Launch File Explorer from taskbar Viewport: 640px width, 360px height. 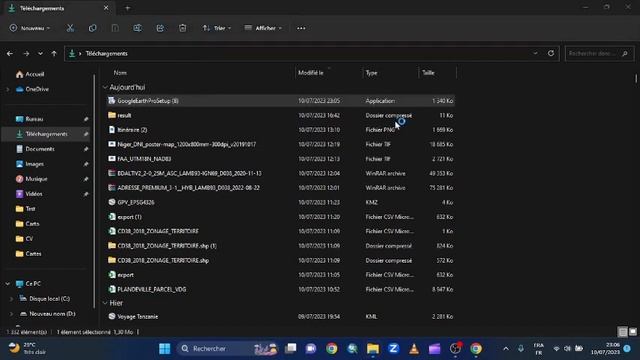373,349
